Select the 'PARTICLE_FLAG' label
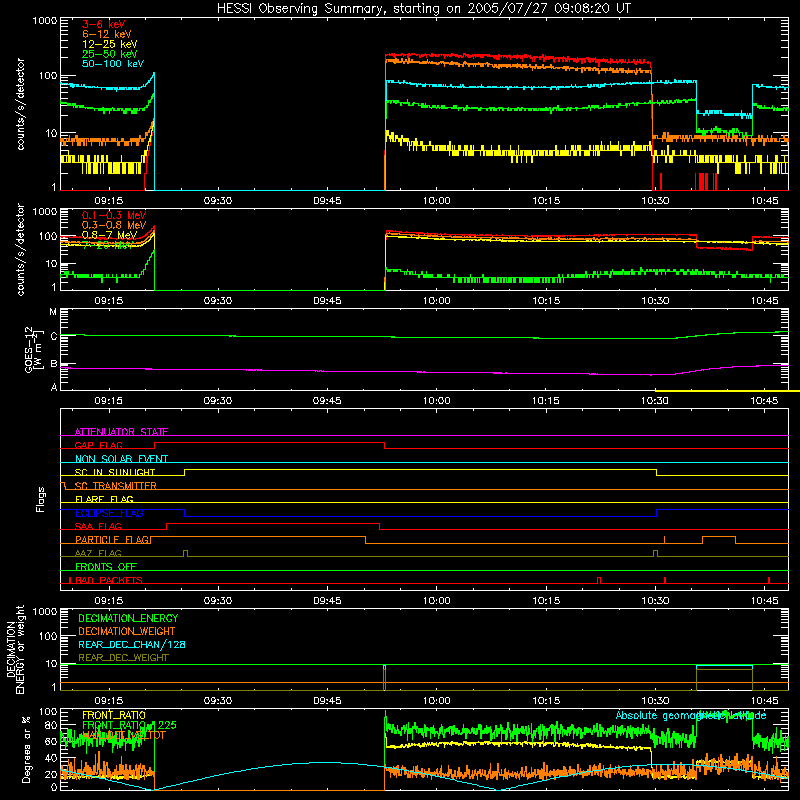Viewport: 800px width, 800px height. [112, 539]
